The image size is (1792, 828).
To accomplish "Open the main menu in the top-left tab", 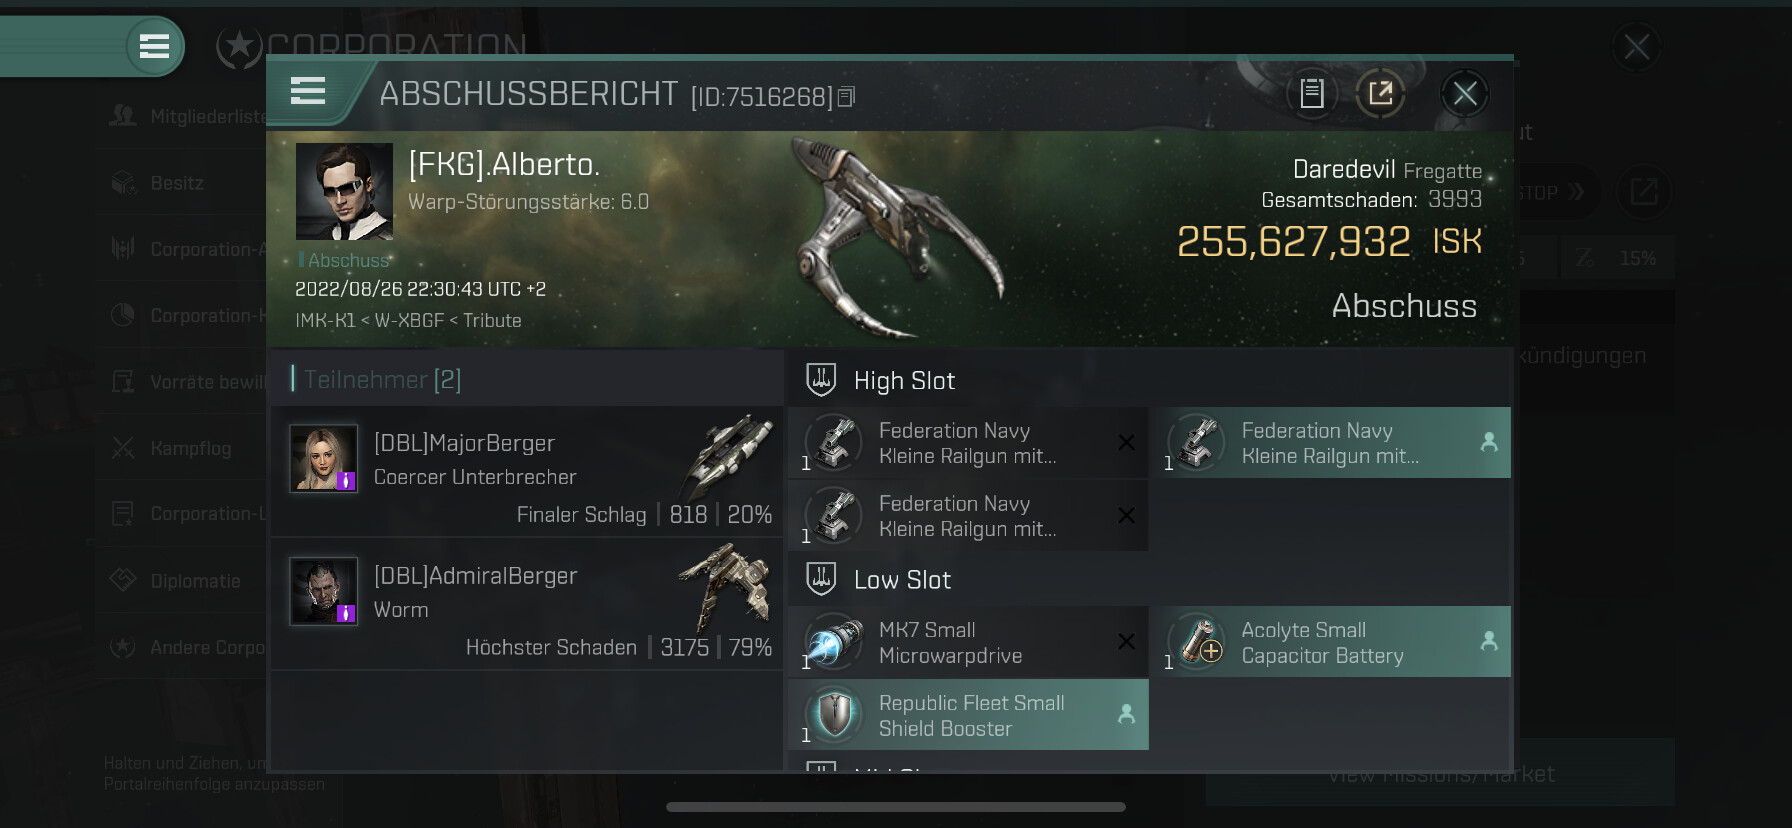I will point(154,46).
